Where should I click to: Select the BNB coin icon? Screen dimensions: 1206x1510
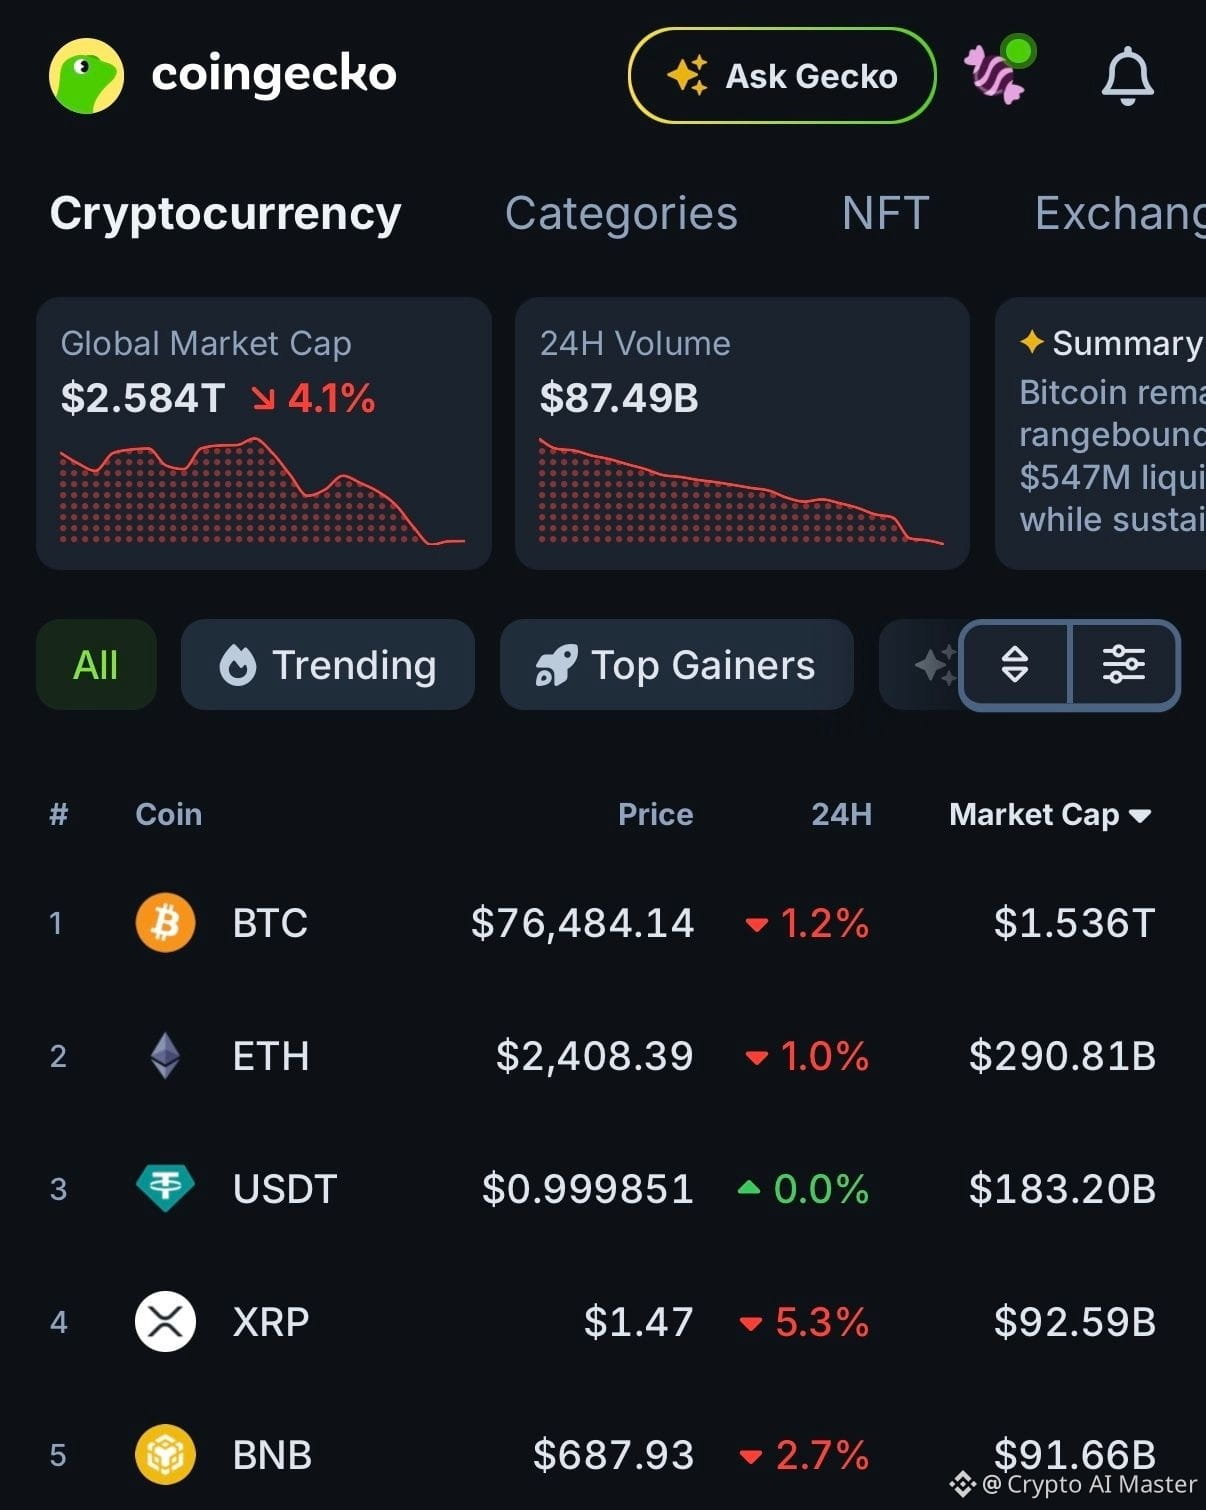coord(165,1454)
